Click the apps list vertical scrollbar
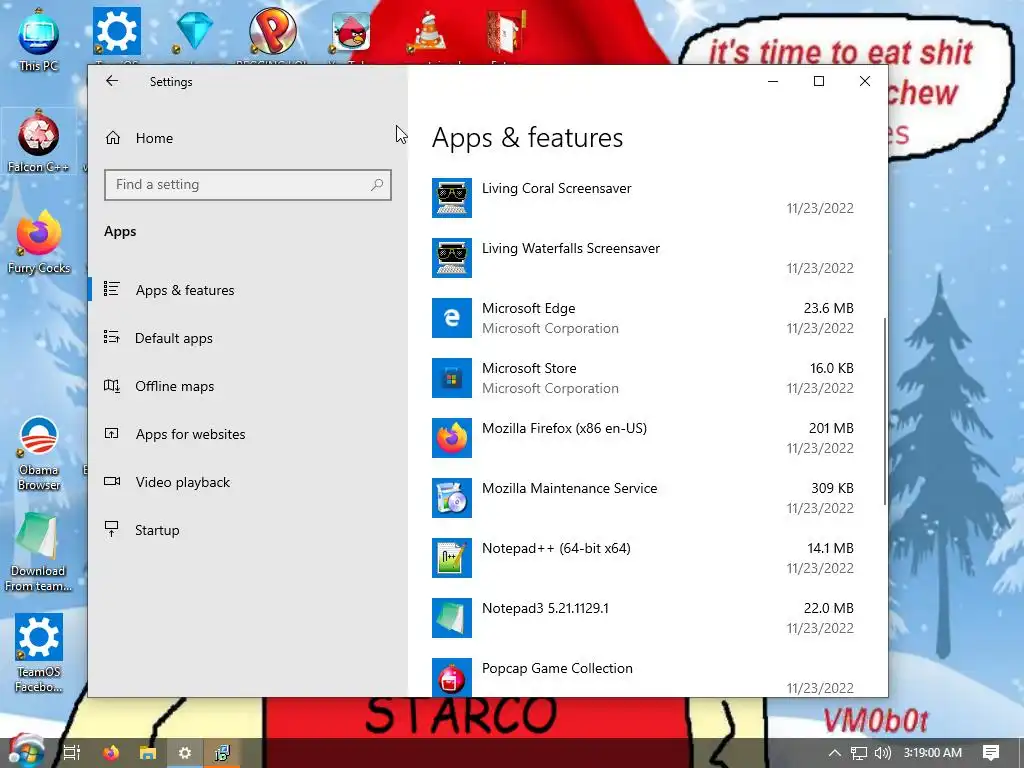Screen dimensions: 1024x768 (884, 411)
